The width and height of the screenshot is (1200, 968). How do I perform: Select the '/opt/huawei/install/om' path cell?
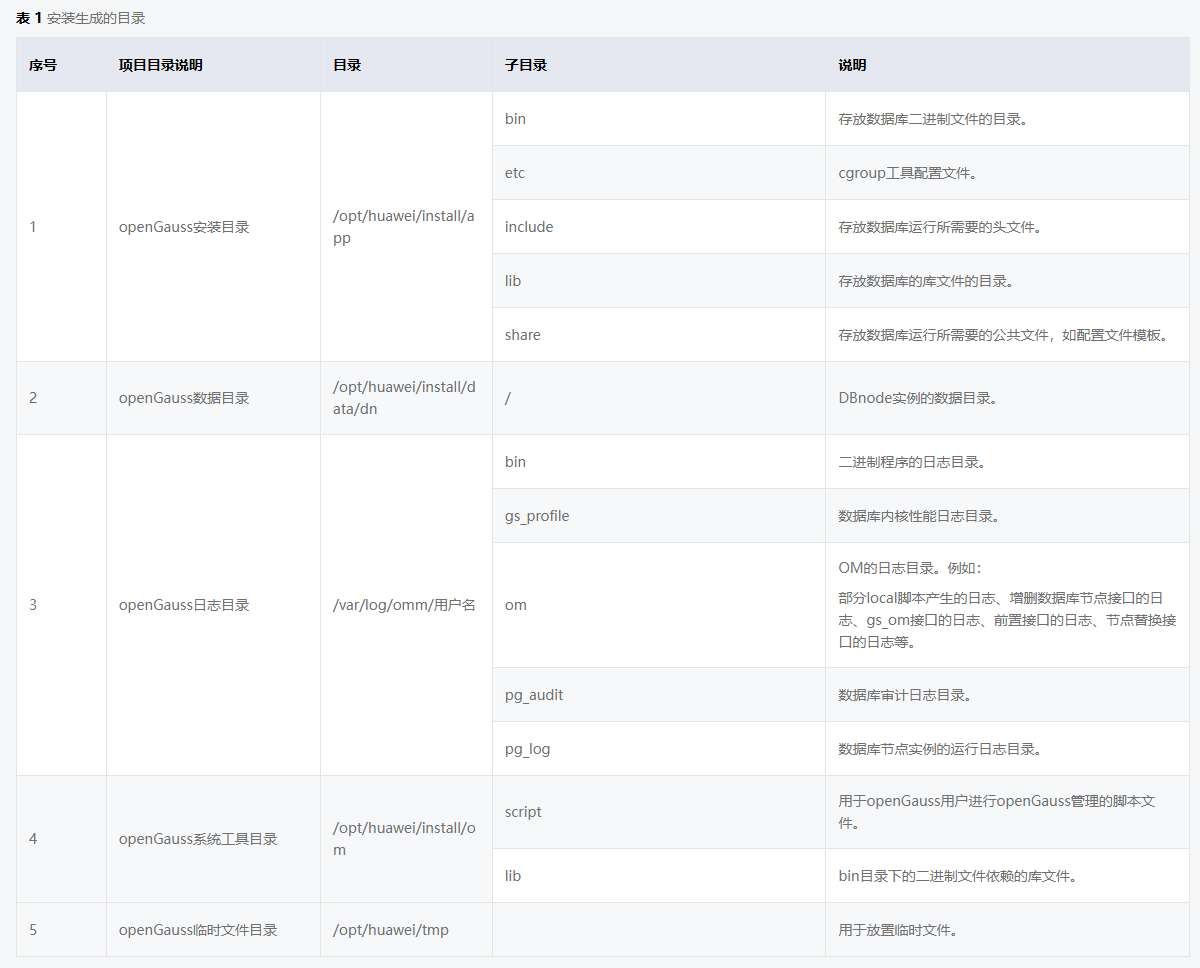404,839
